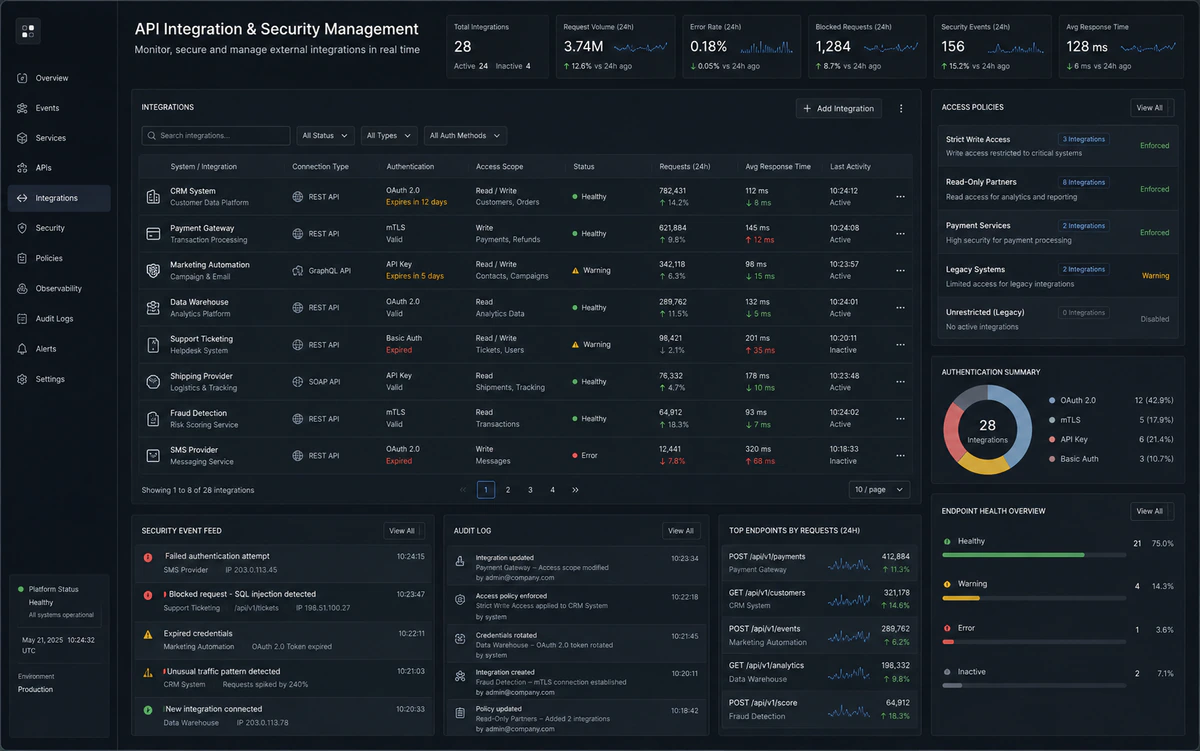Change the 10 / page dropdown
The image size is (1200, 751).
pos(879,490)
